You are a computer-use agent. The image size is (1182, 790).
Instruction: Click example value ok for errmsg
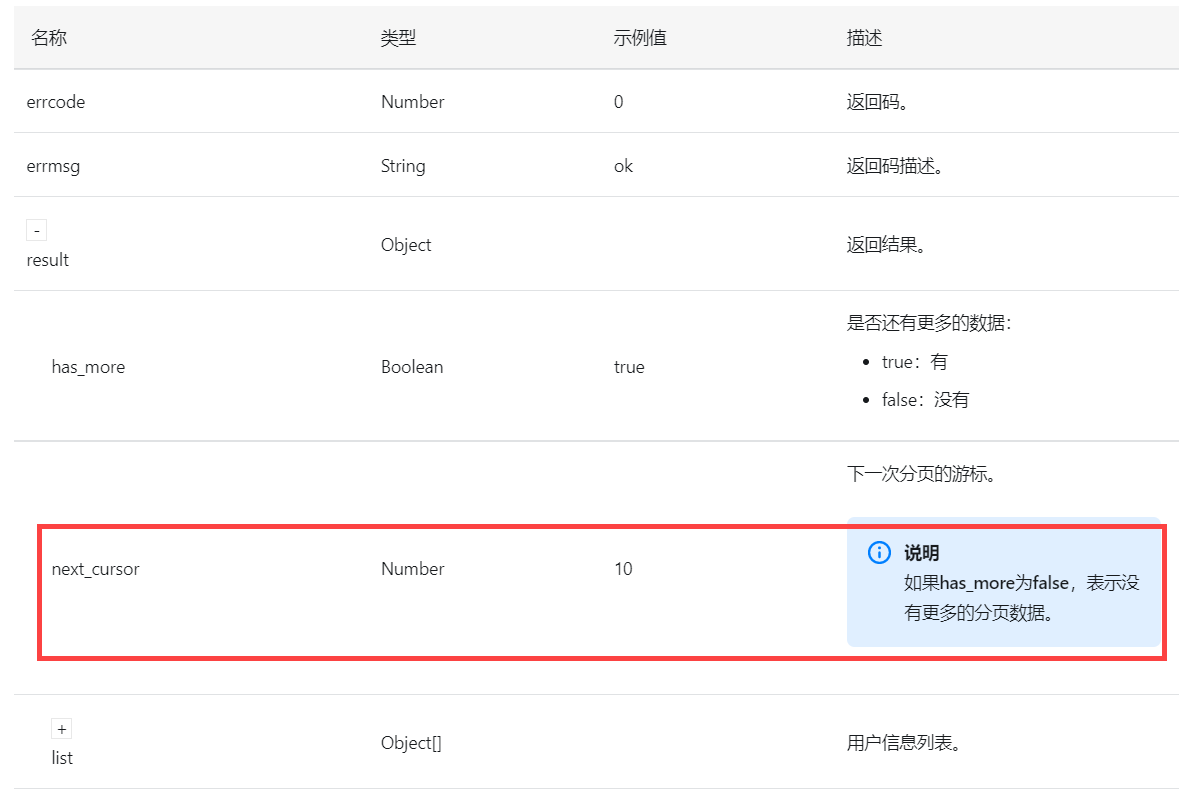(623, 166)
